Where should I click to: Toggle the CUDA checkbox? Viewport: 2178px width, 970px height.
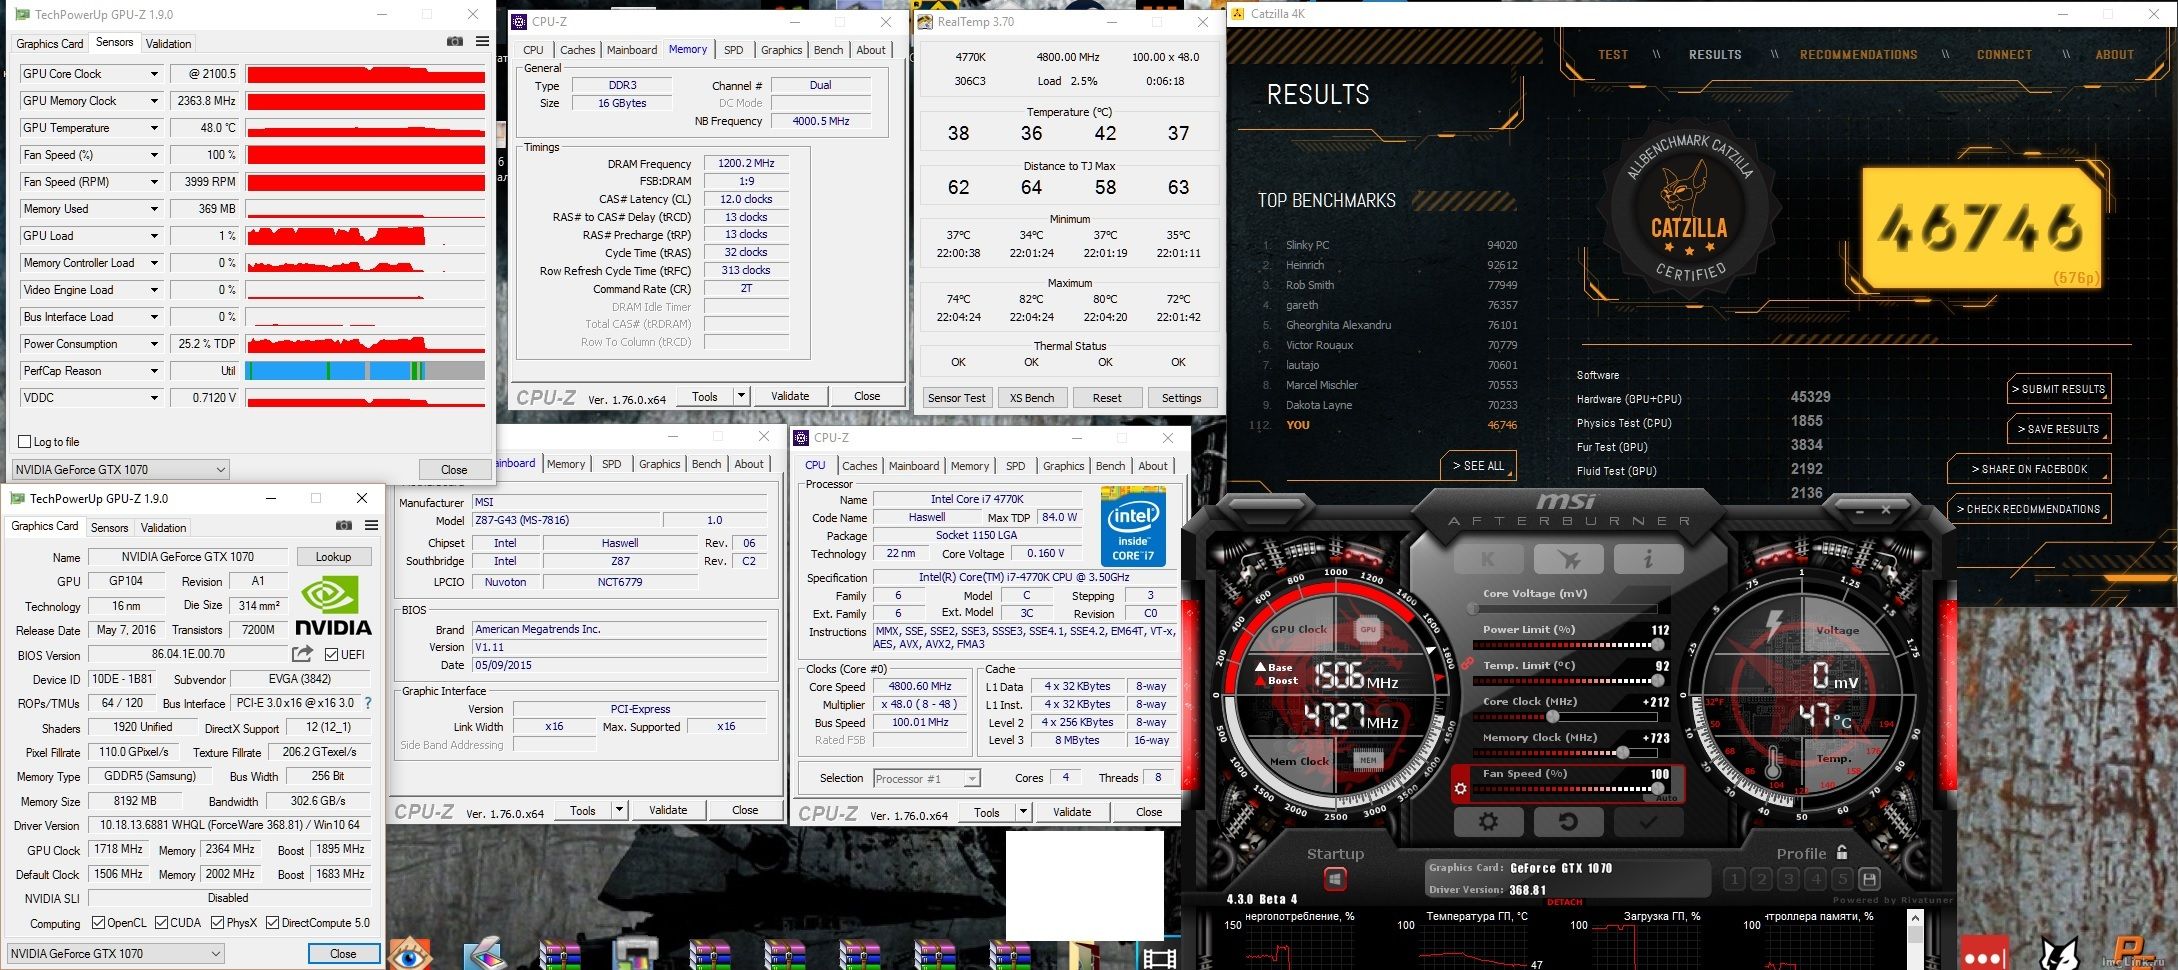[x=161, y=922]
